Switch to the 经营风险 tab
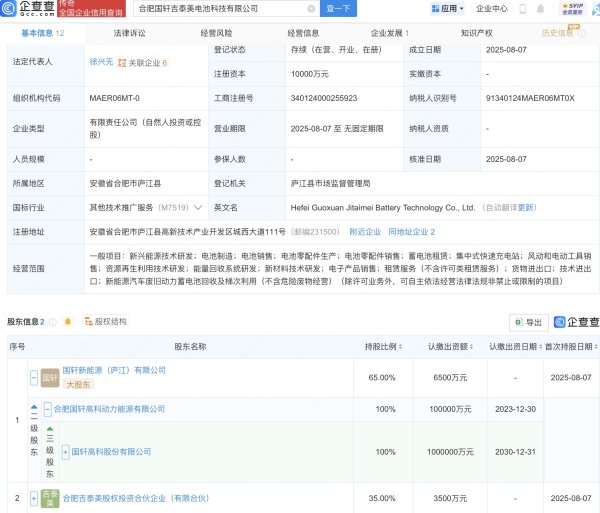600x513 pixels. tap(216, 33)
